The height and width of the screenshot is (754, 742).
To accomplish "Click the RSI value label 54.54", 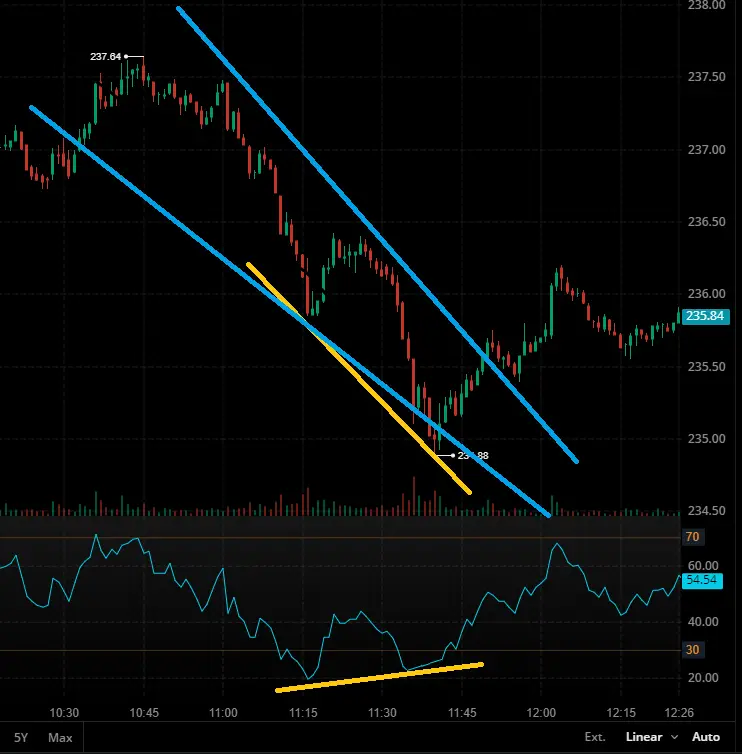I will pyautogui.click(x=702, y=580).
